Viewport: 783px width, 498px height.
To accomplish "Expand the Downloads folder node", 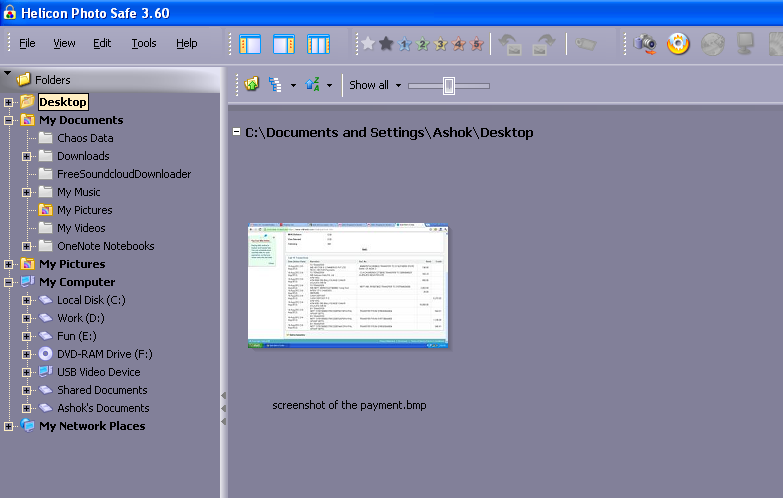I will [x=27, y=156].
